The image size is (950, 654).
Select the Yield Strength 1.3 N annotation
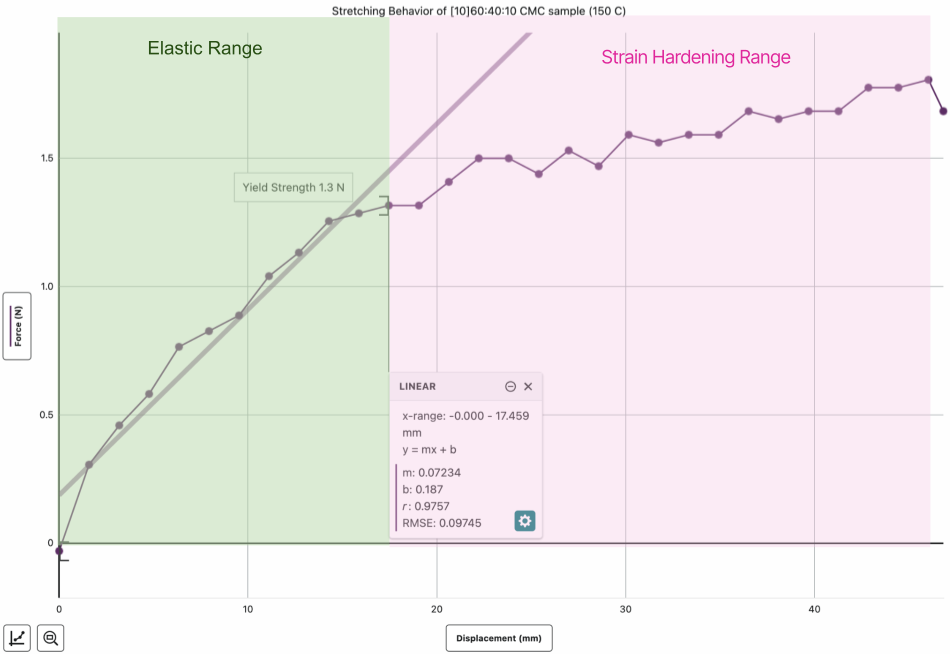[x=293, y=187]
